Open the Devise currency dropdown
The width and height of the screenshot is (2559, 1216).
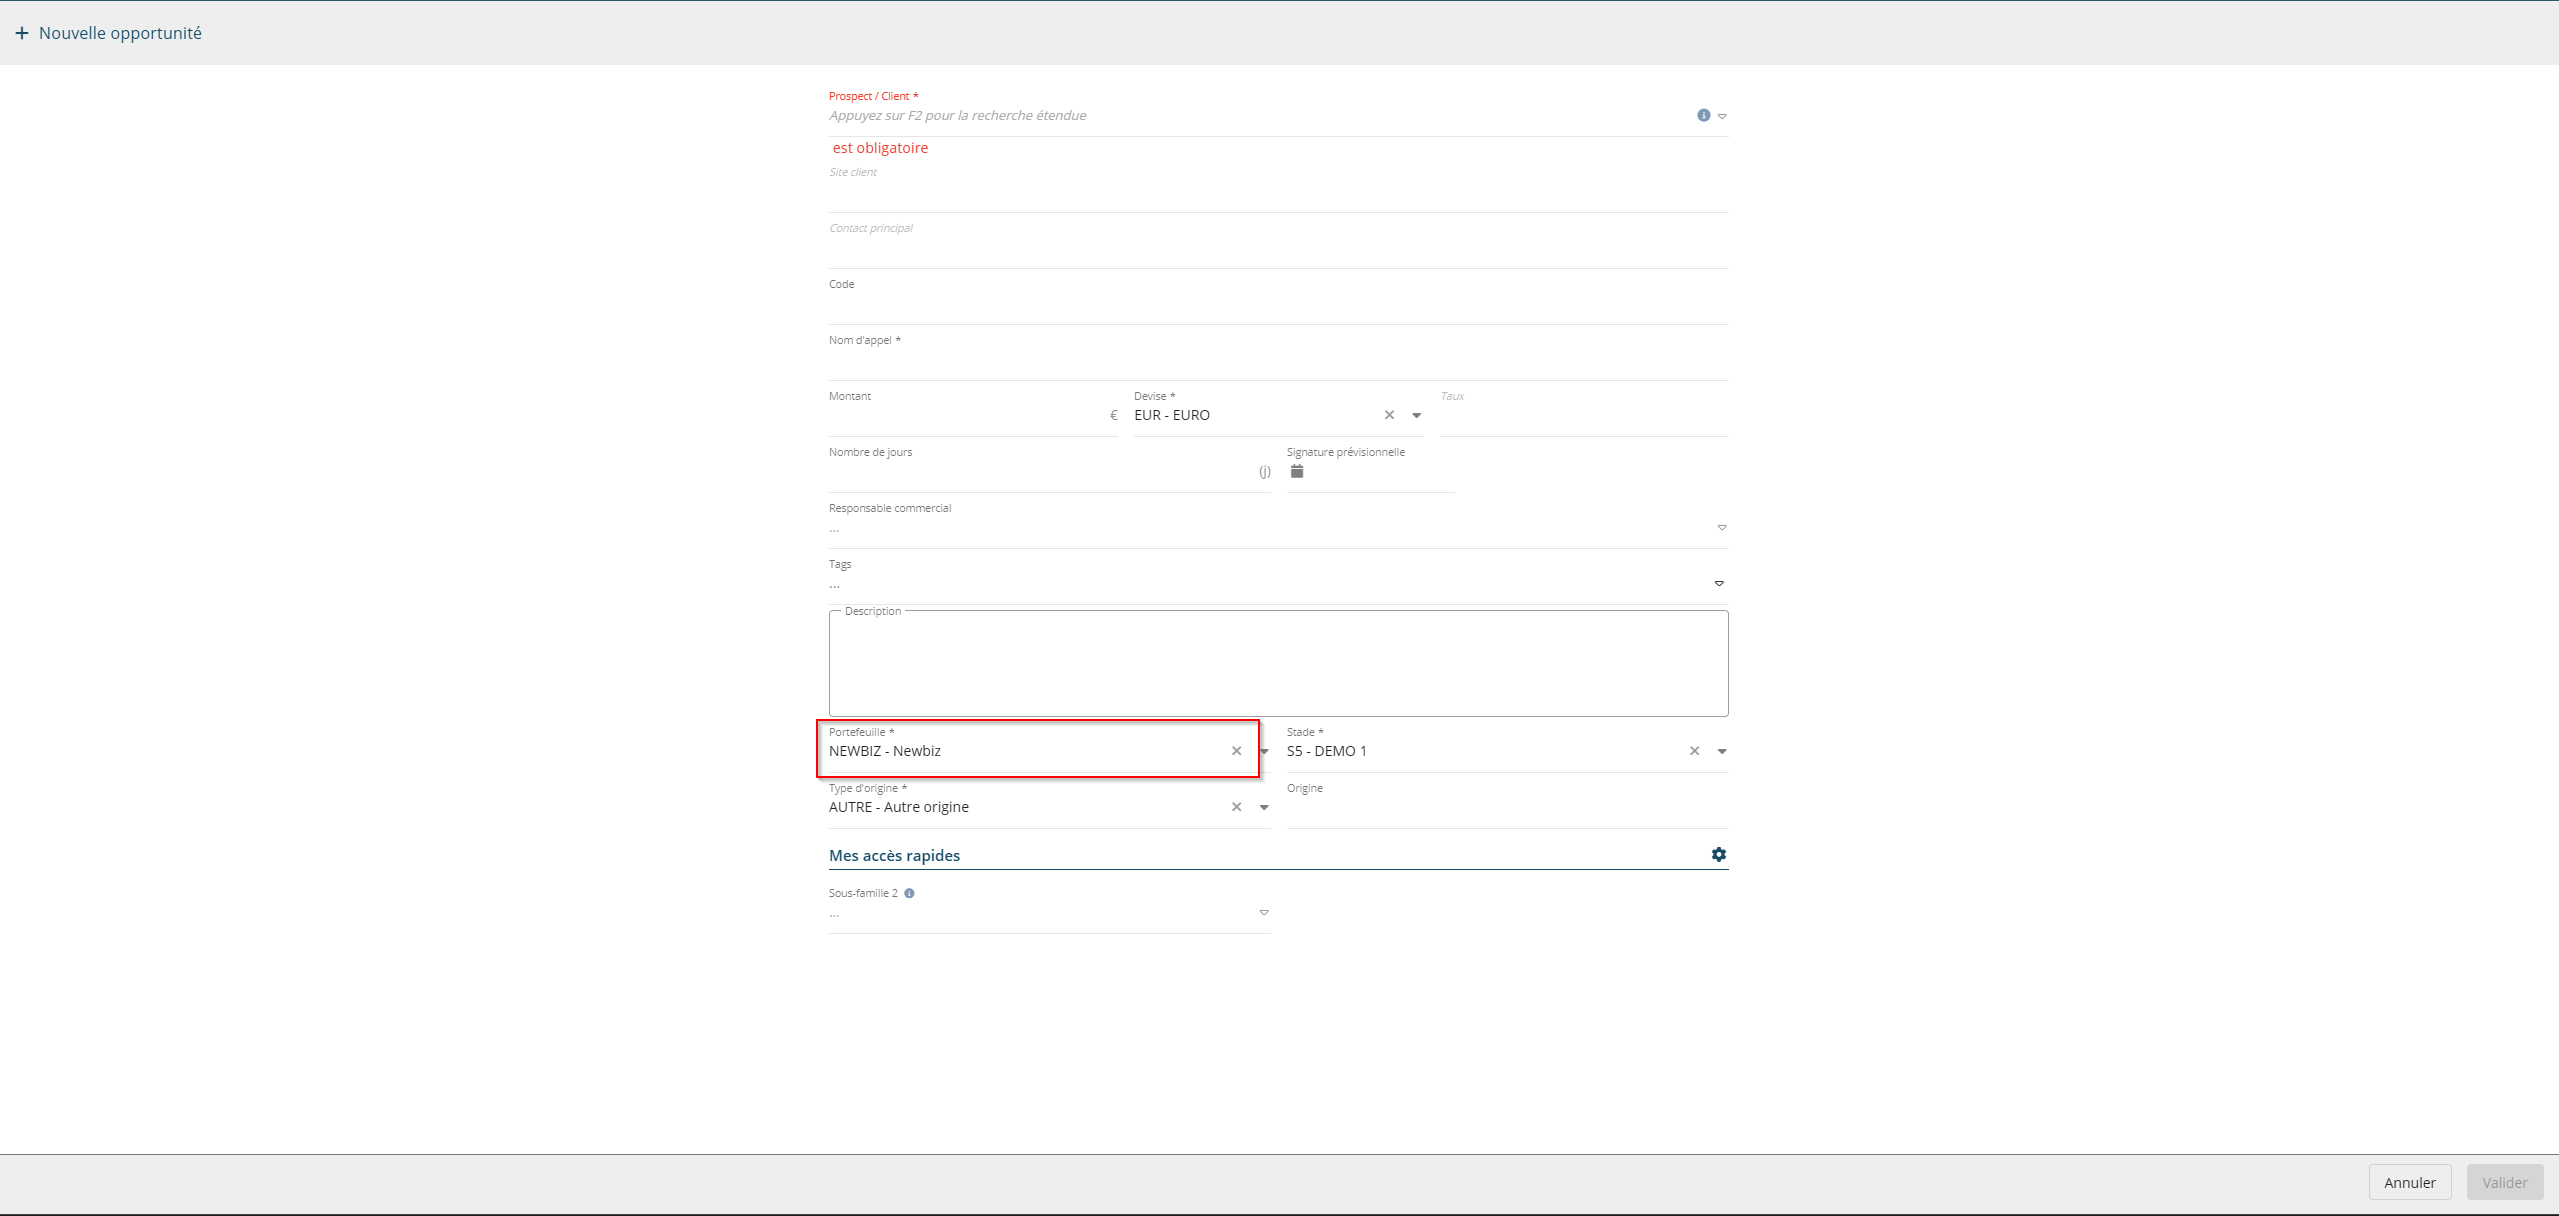tap(1416, 415)
